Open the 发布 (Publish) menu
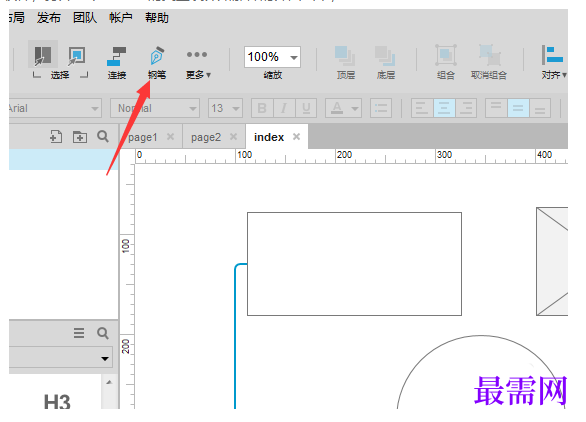 pos(49,18)
